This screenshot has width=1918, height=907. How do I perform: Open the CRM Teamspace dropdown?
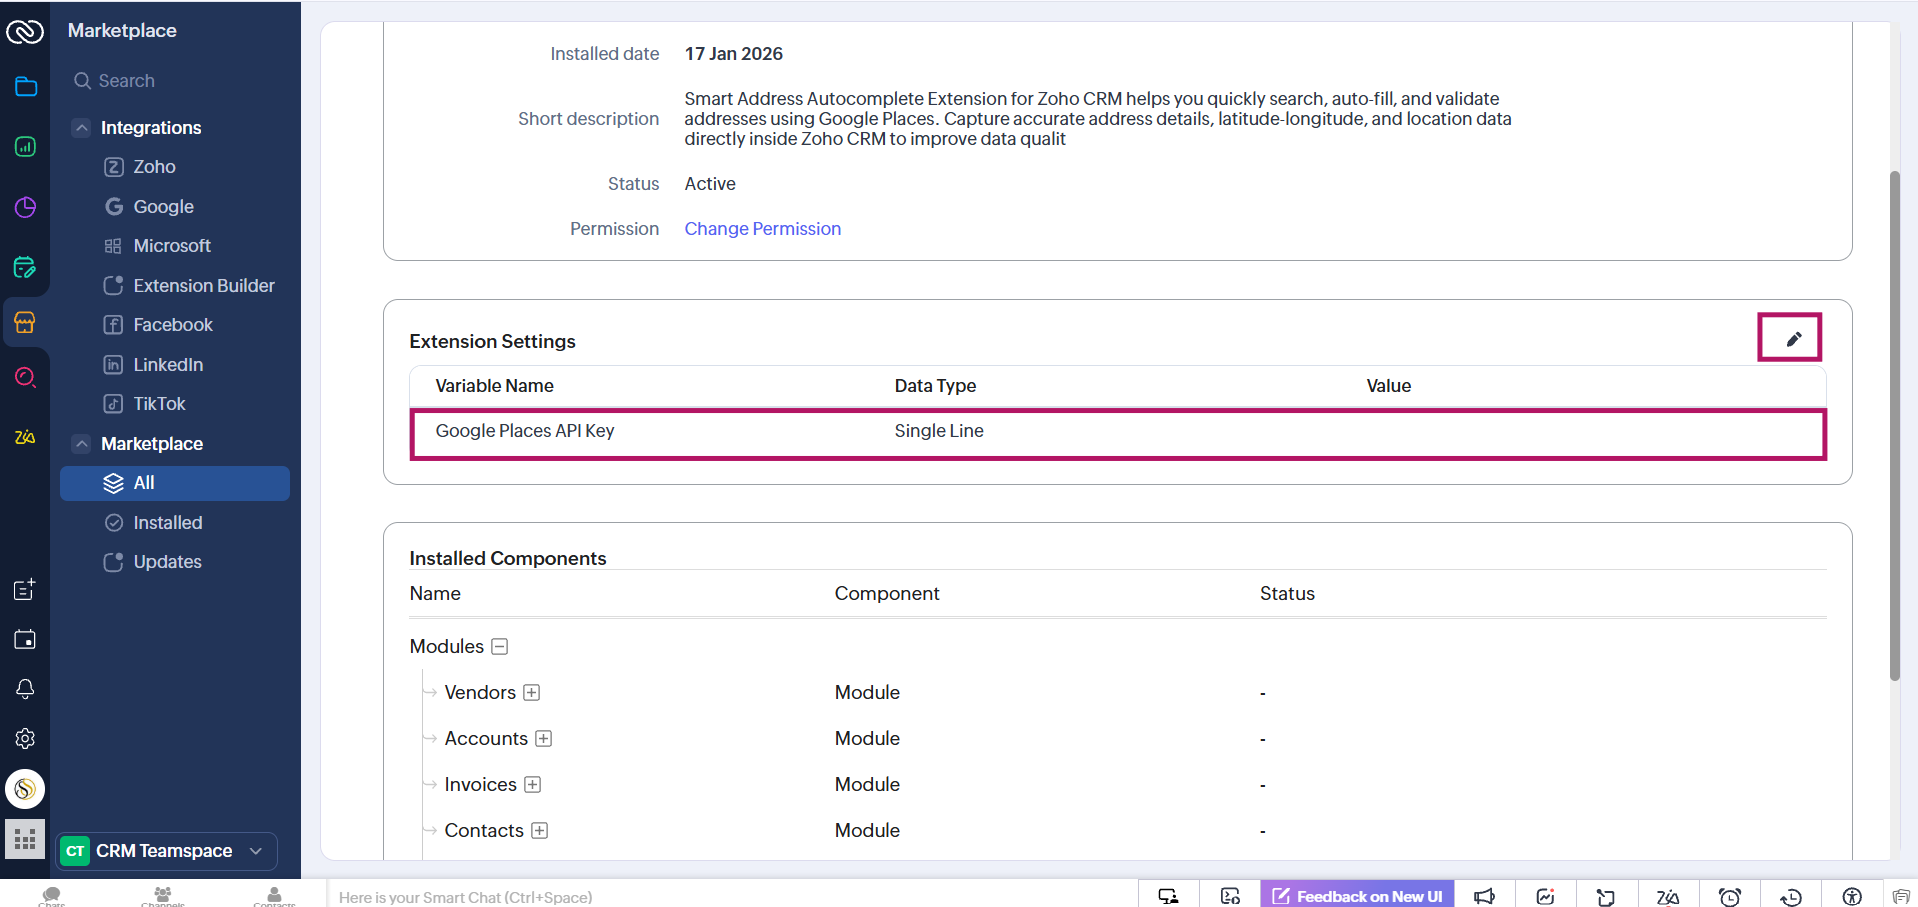coord(165,851)
